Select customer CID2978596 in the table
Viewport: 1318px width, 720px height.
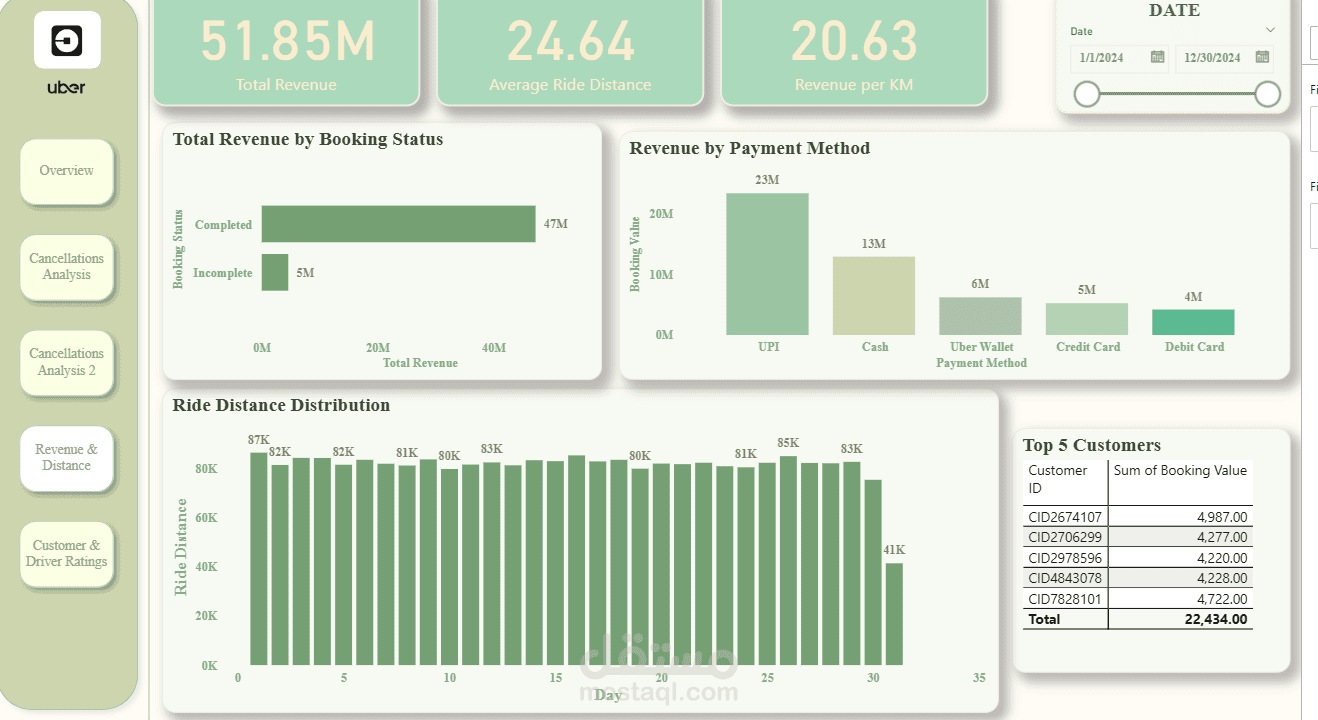[1065, 558]
